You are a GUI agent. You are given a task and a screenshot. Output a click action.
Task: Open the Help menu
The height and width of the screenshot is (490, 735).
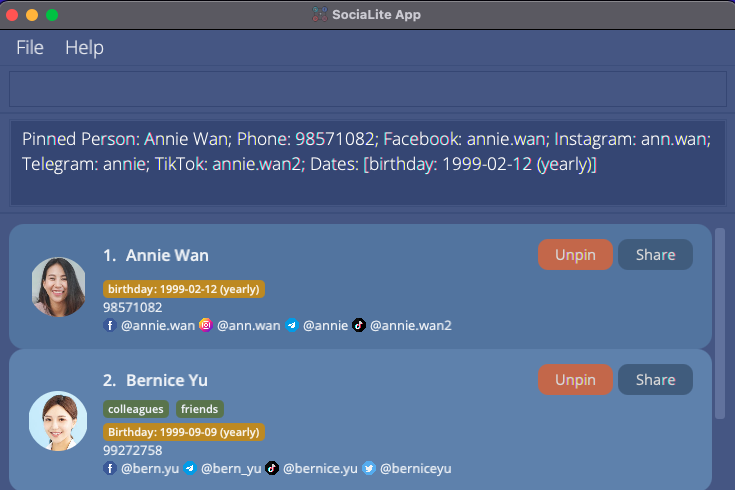[84, 48]
